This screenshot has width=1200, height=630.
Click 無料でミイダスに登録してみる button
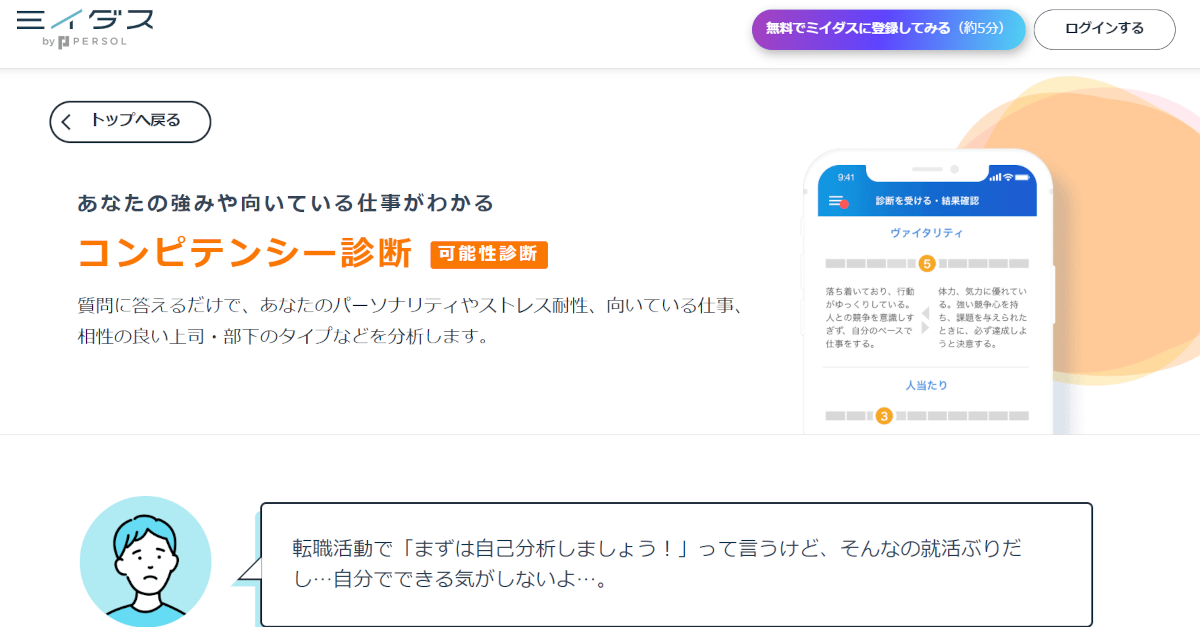(889, 29)
